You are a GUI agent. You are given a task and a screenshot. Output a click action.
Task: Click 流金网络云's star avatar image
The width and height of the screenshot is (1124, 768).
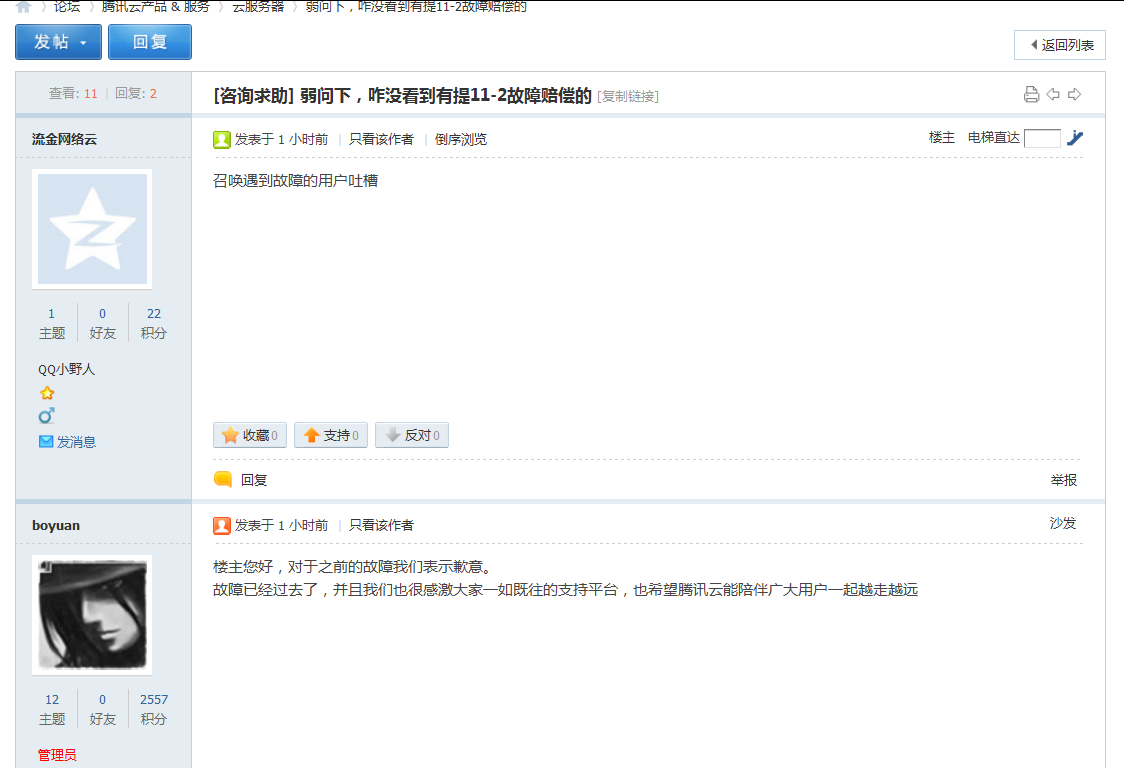pos(92,229)
